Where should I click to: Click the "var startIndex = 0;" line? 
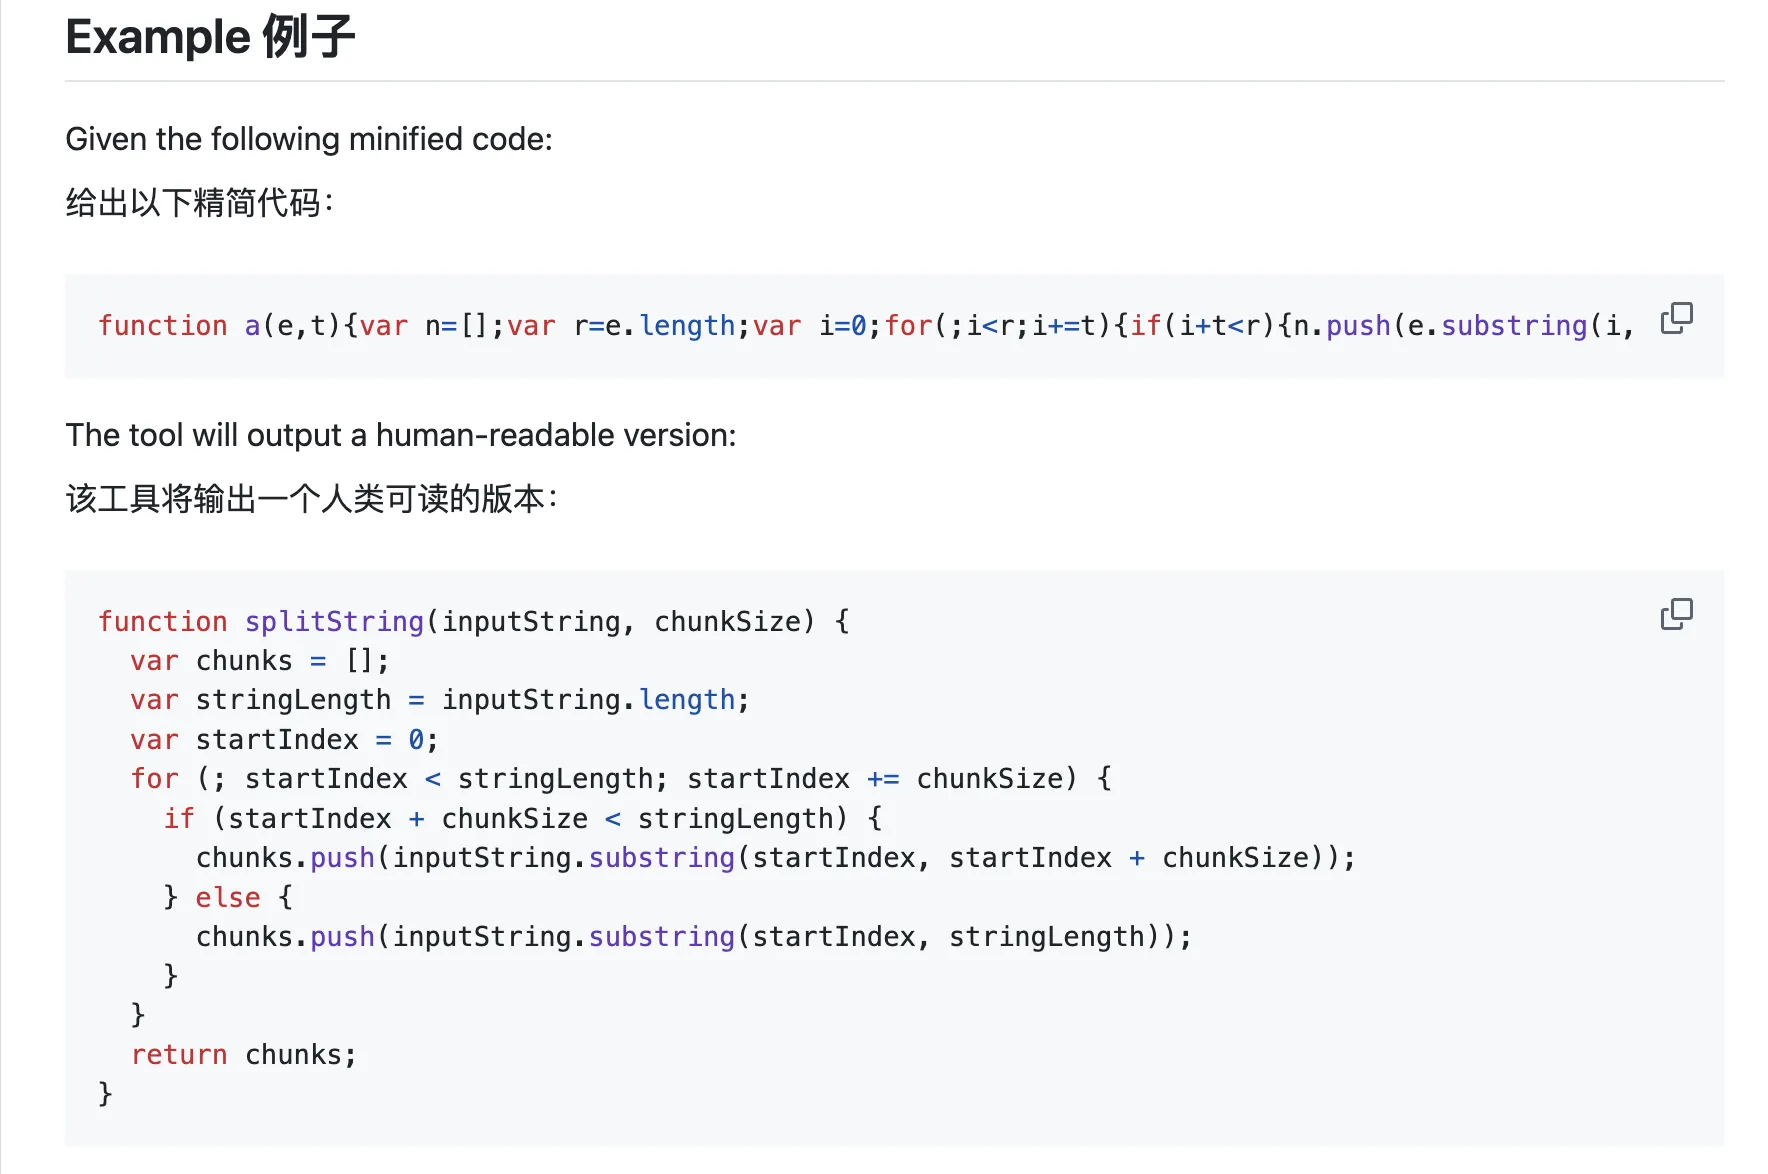click(284, 740)
